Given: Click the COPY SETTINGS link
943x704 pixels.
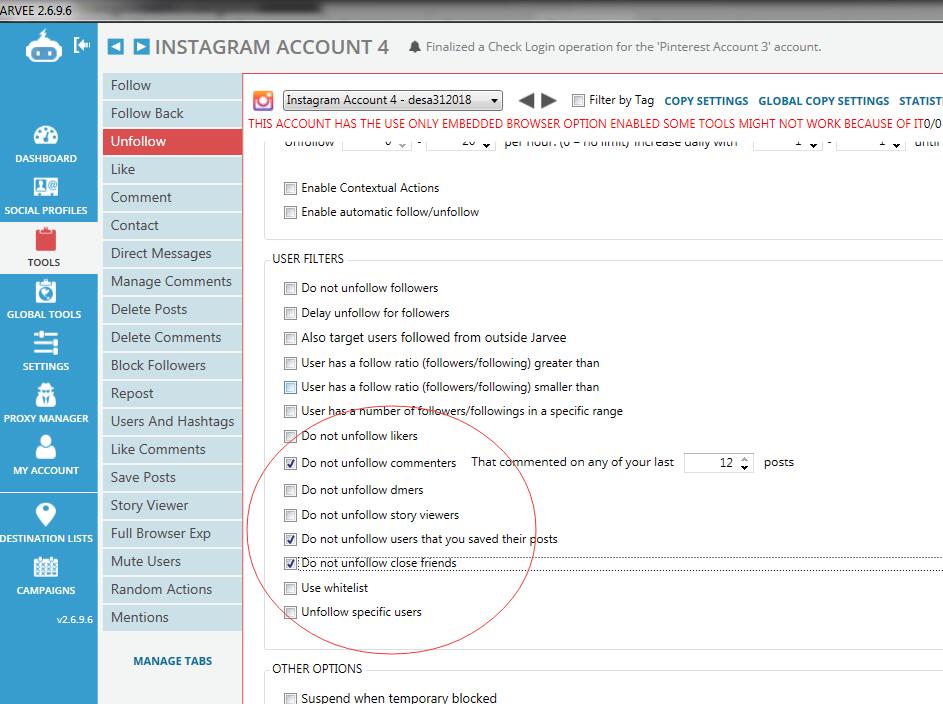Looking at the screenshot, I should (x=706, y=101).
